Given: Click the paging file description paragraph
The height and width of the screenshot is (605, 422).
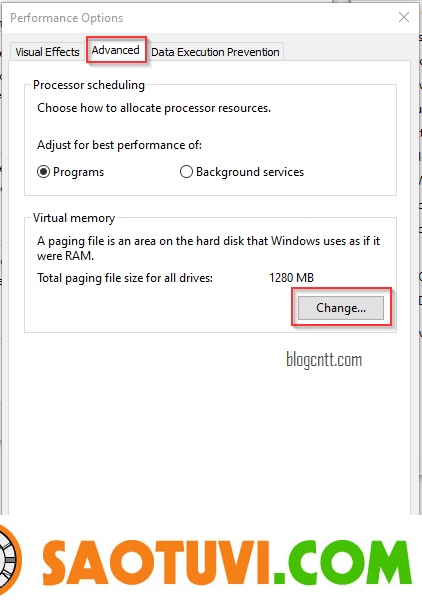Looking at the screenshot, I should [x=208, y=248].
